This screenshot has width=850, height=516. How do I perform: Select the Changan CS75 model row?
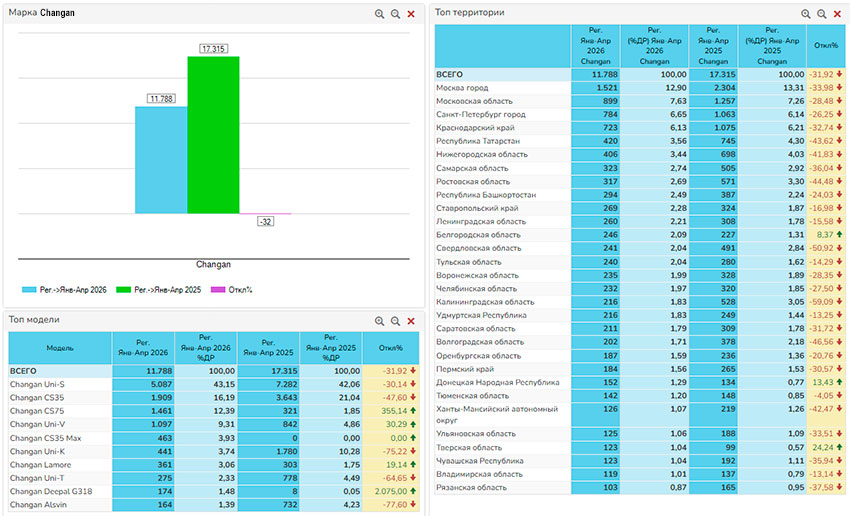coord(214,411)
